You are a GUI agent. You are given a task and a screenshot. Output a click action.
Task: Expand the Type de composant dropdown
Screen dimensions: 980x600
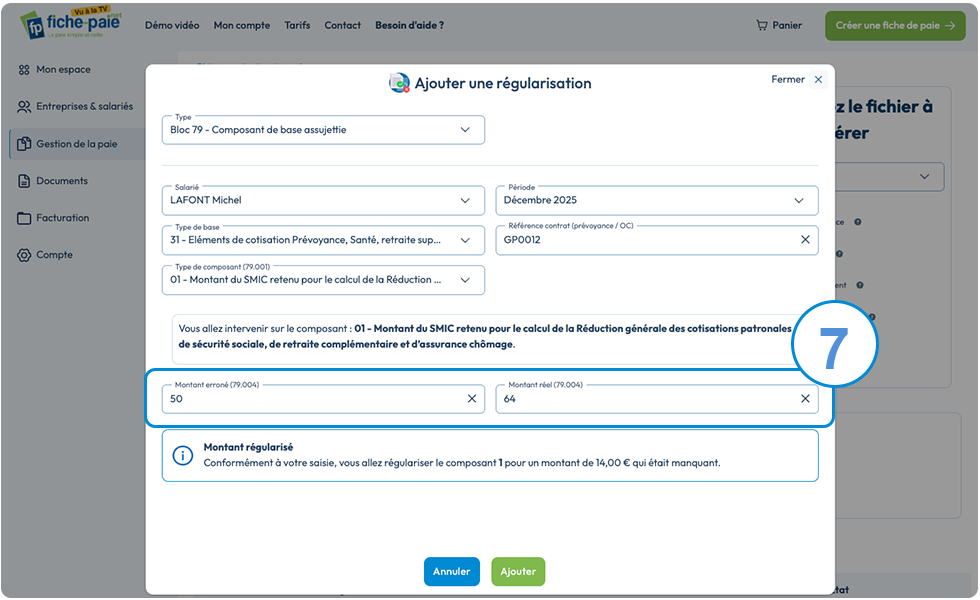pyautogui.click(x=323, y=280)
